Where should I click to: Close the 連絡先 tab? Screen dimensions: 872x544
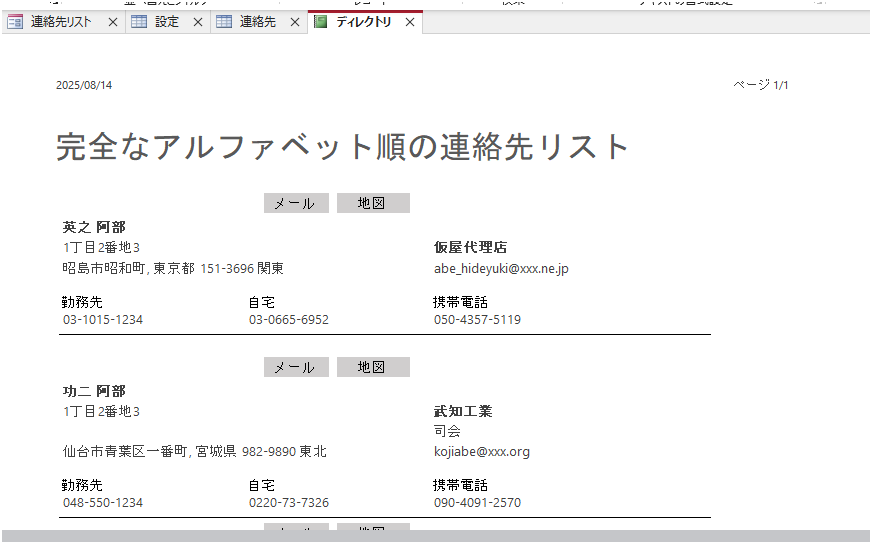pos(295,22)
